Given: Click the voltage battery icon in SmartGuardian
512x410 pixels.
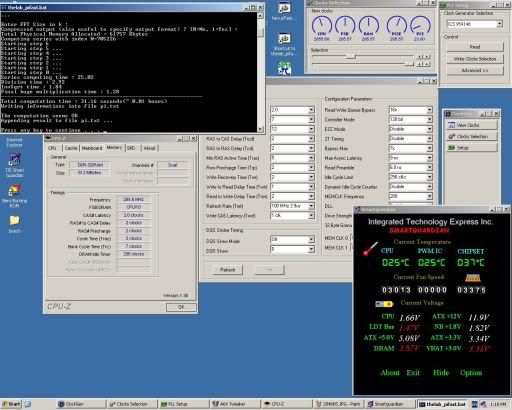Looking at the screenshot, I should [384, 304].
